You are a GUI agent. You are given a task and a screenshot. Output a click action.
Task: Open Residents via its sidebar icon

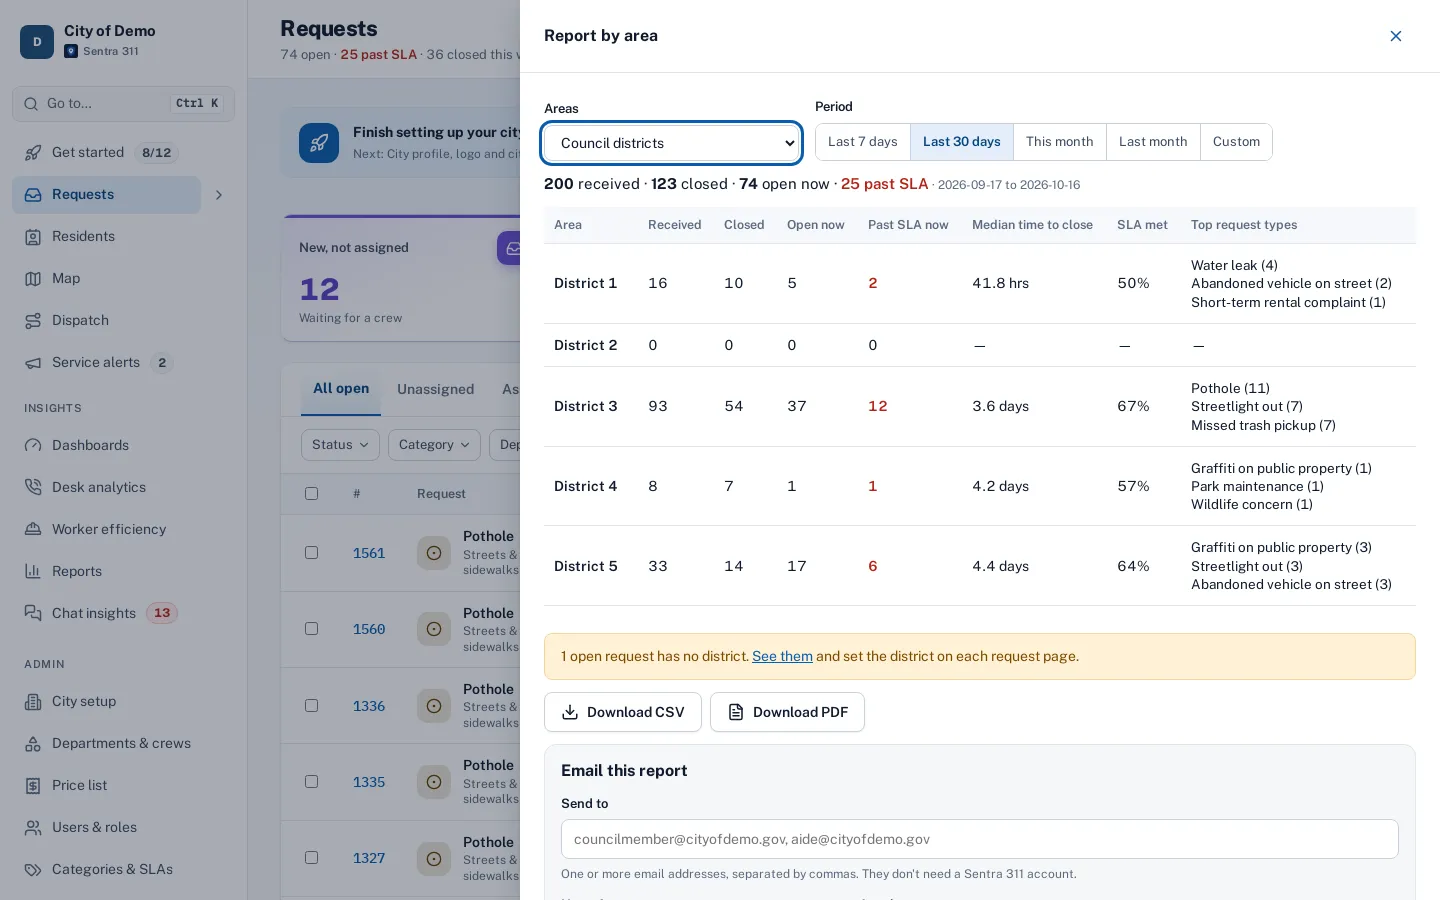pos(33,236)
